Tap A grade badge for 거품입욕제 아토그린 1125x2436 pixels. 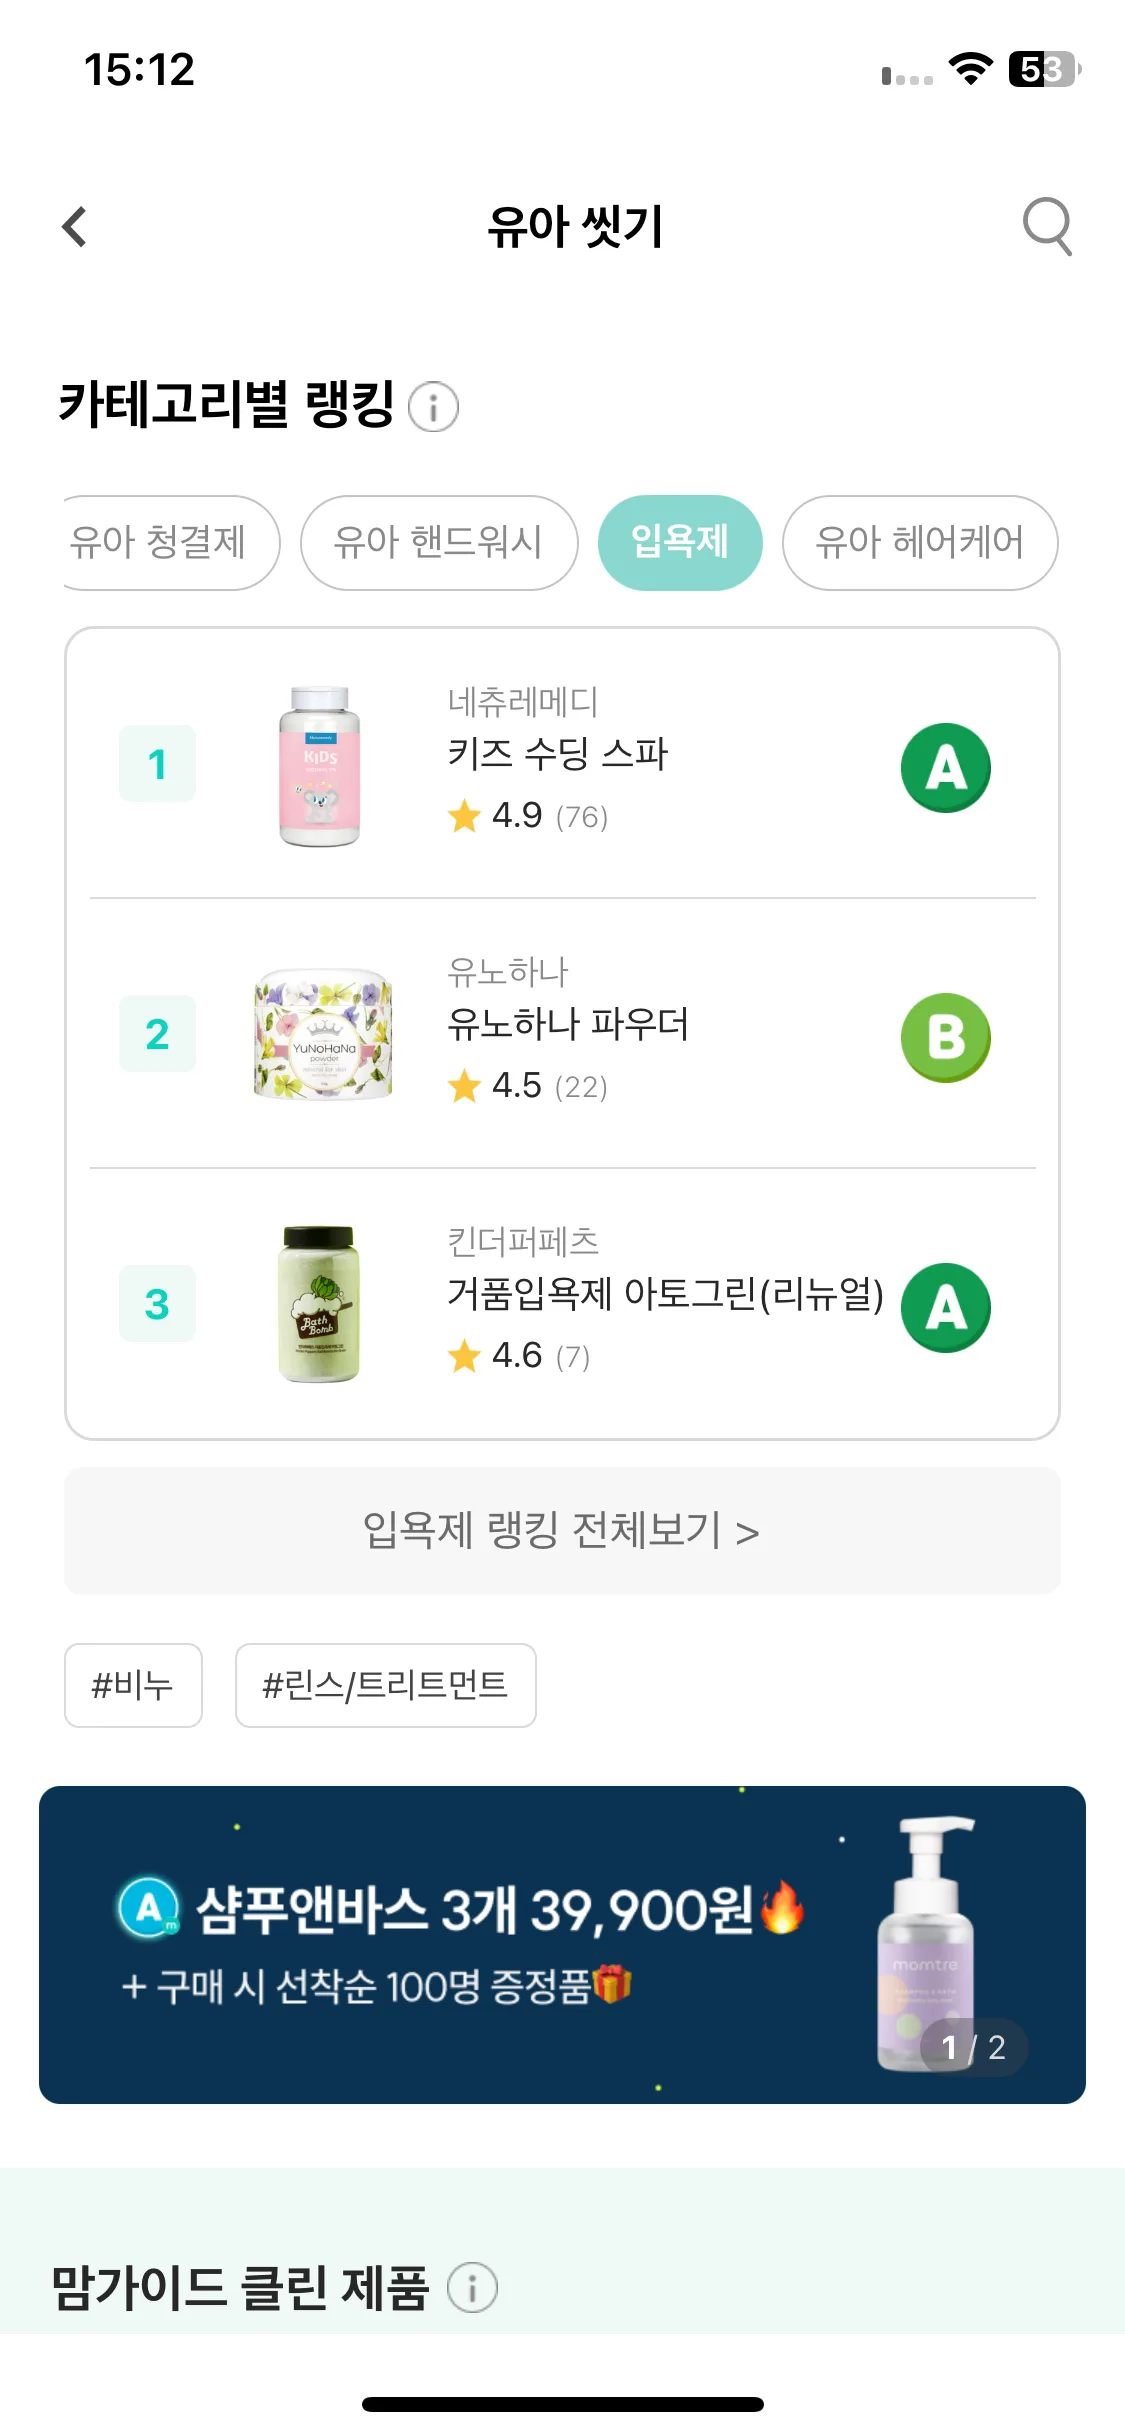946,1307
